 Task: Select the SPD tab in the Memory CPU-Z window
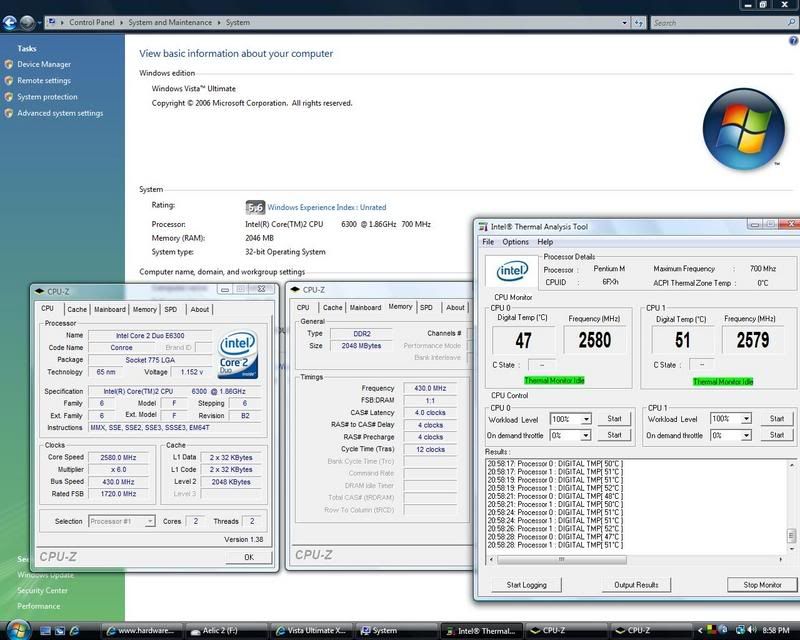[426, 307]
